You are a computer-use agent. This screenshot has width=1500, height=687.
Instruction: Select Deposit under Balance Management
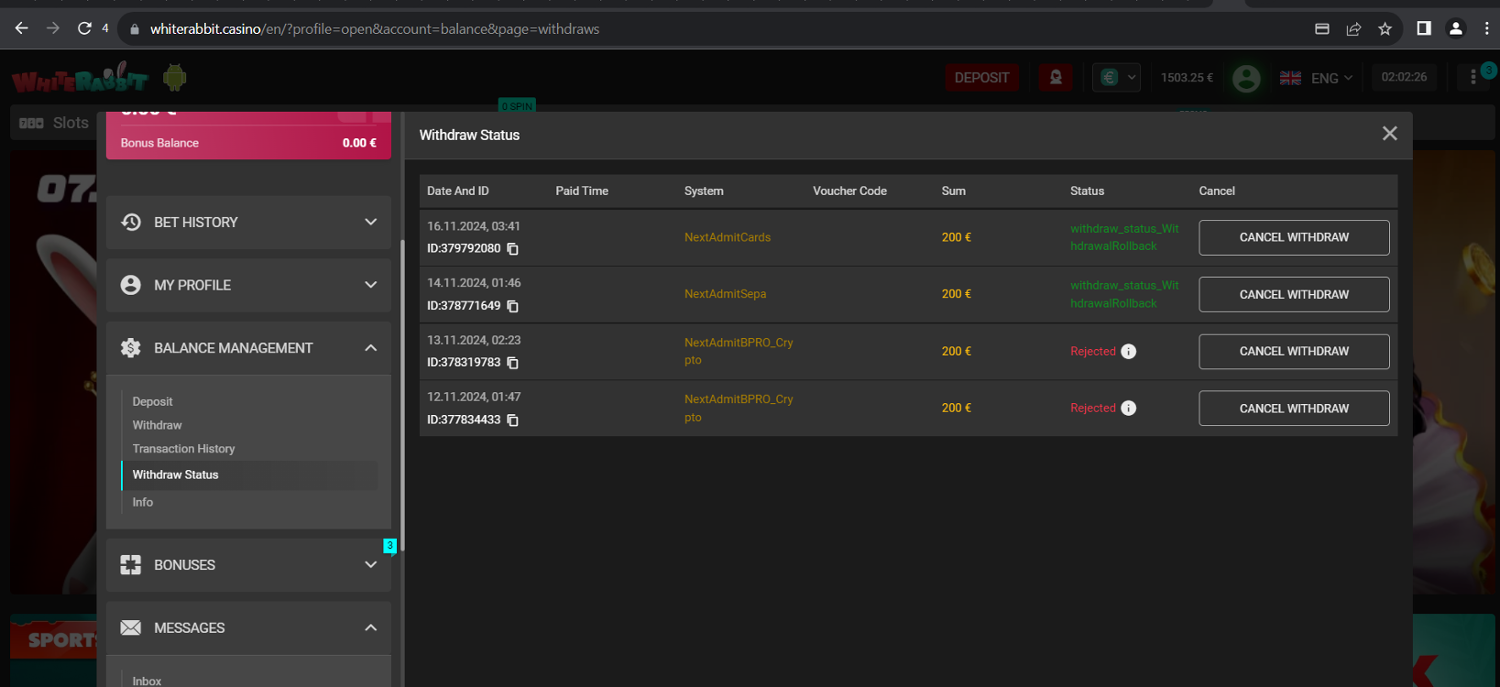(x=153, y=402)
